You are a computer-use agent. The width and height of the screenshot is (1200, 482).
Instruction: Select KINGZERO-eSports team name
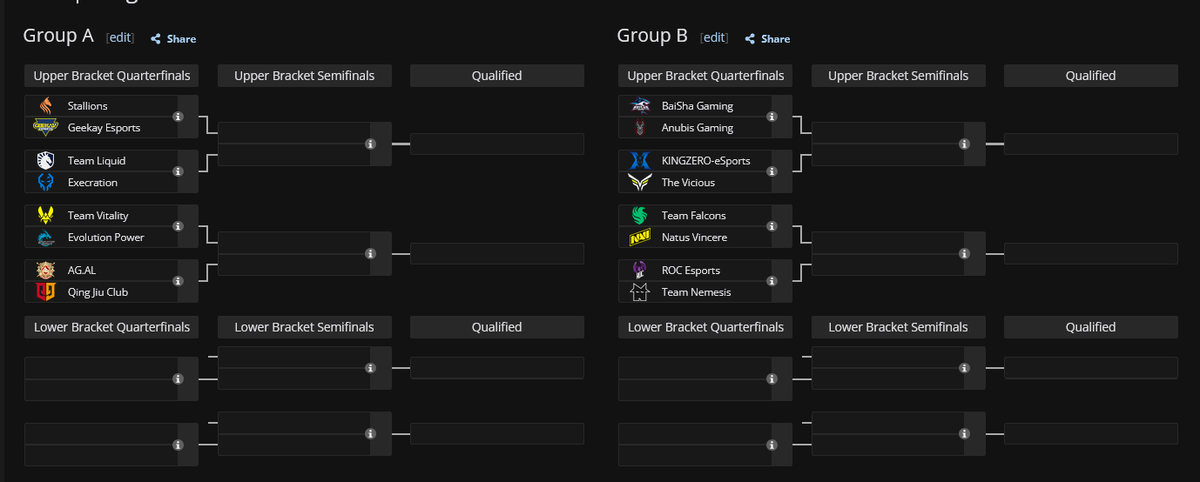706,161
